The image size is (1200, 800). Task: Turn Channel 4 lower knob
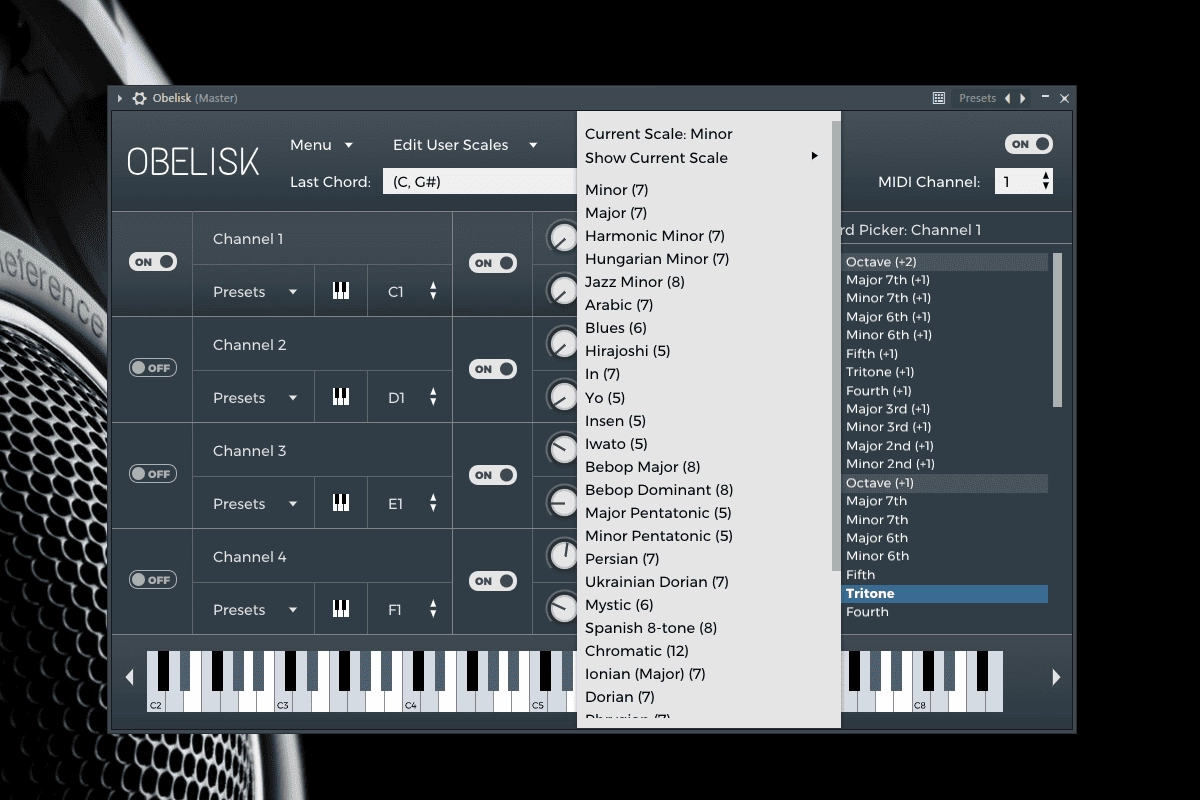pos(563,607)
